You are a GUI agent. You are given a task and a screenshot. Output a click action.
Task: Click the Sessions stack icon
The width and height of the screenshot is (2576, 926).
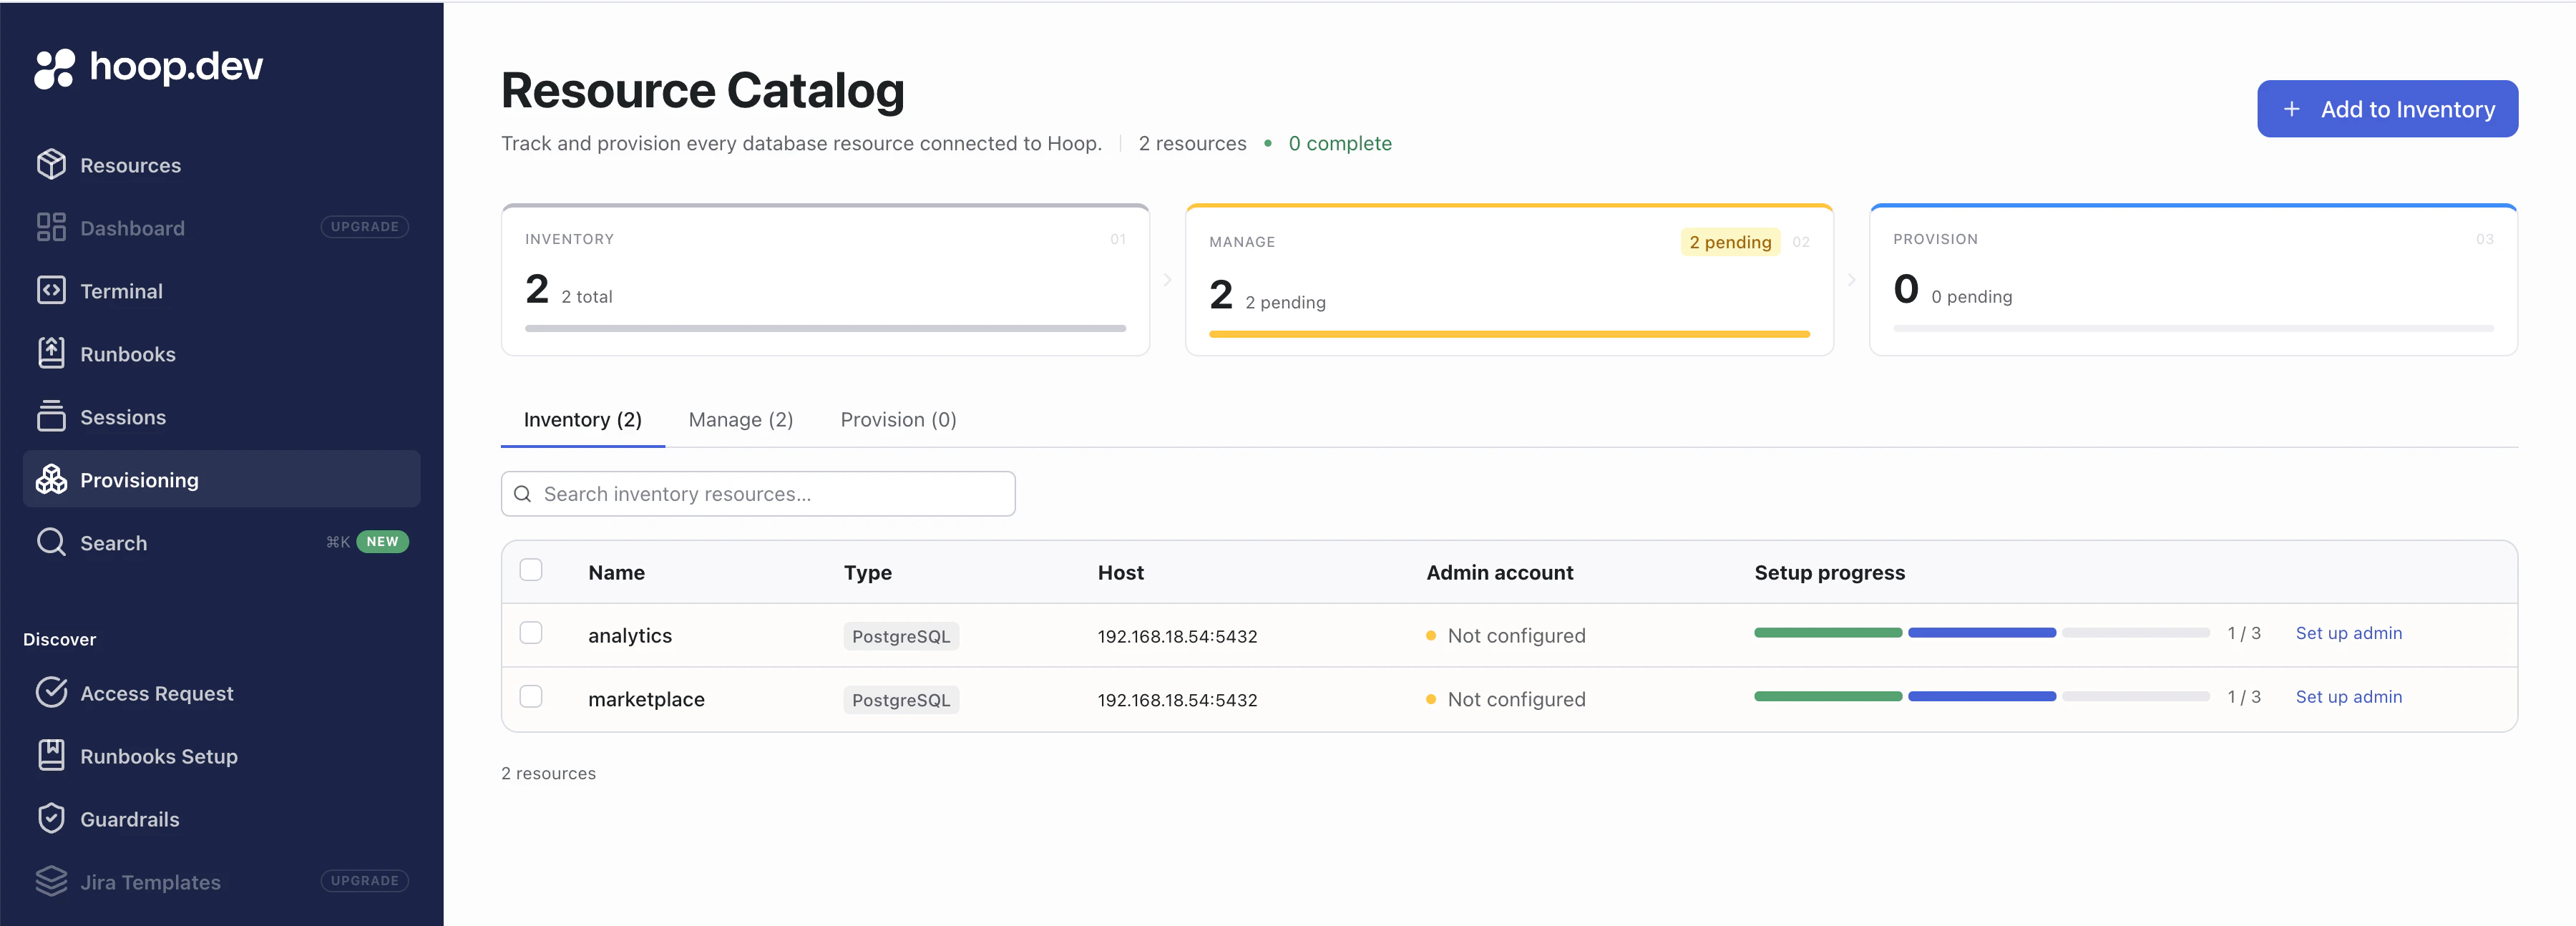point(51,416)
